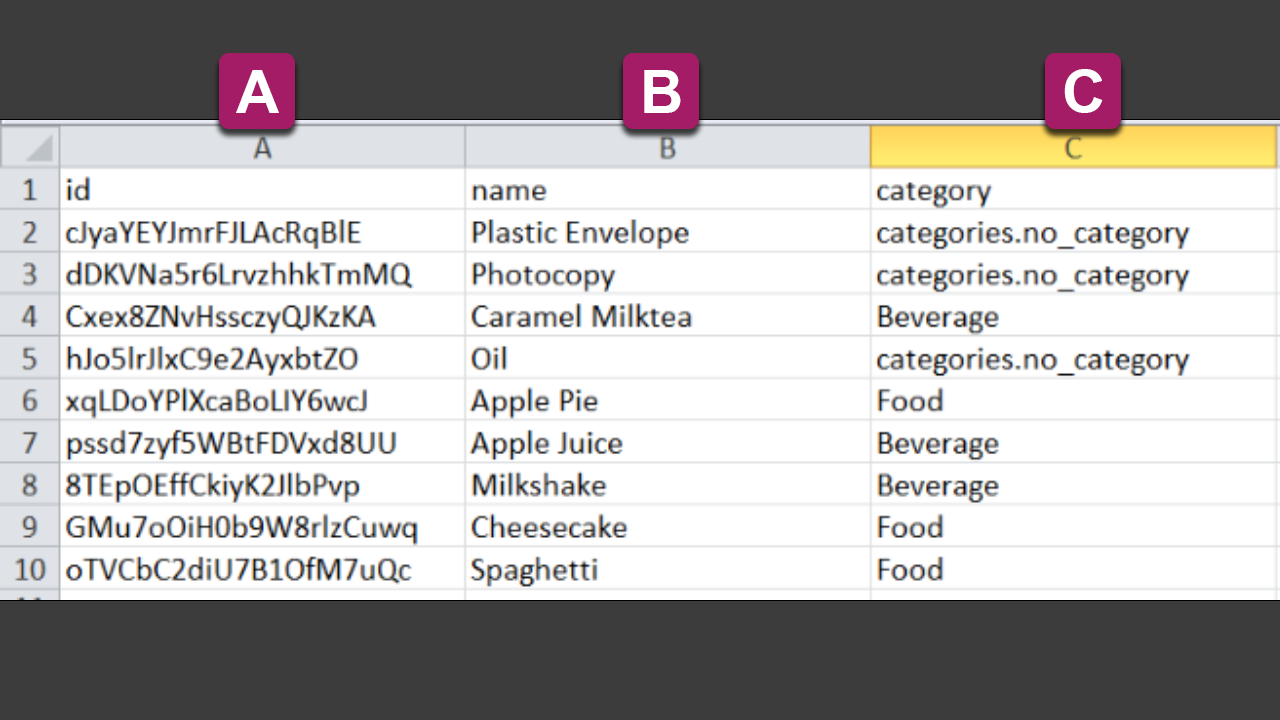Screen dimensions: 1280x720
Task: Select row 1 header
Action: pyautogui.click(x=30, y=189)
